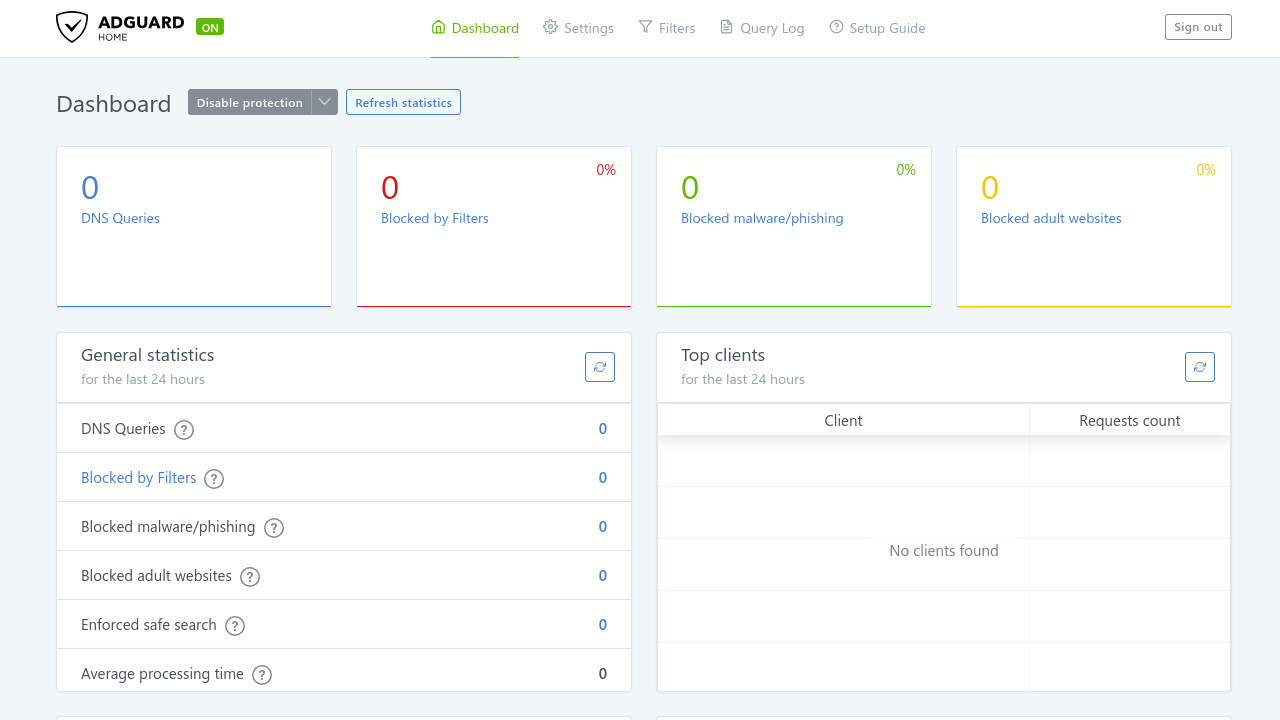Click the Refresh statistics button
The height and width of the screenshot is (720, 1280).
[x=403, y=102]
